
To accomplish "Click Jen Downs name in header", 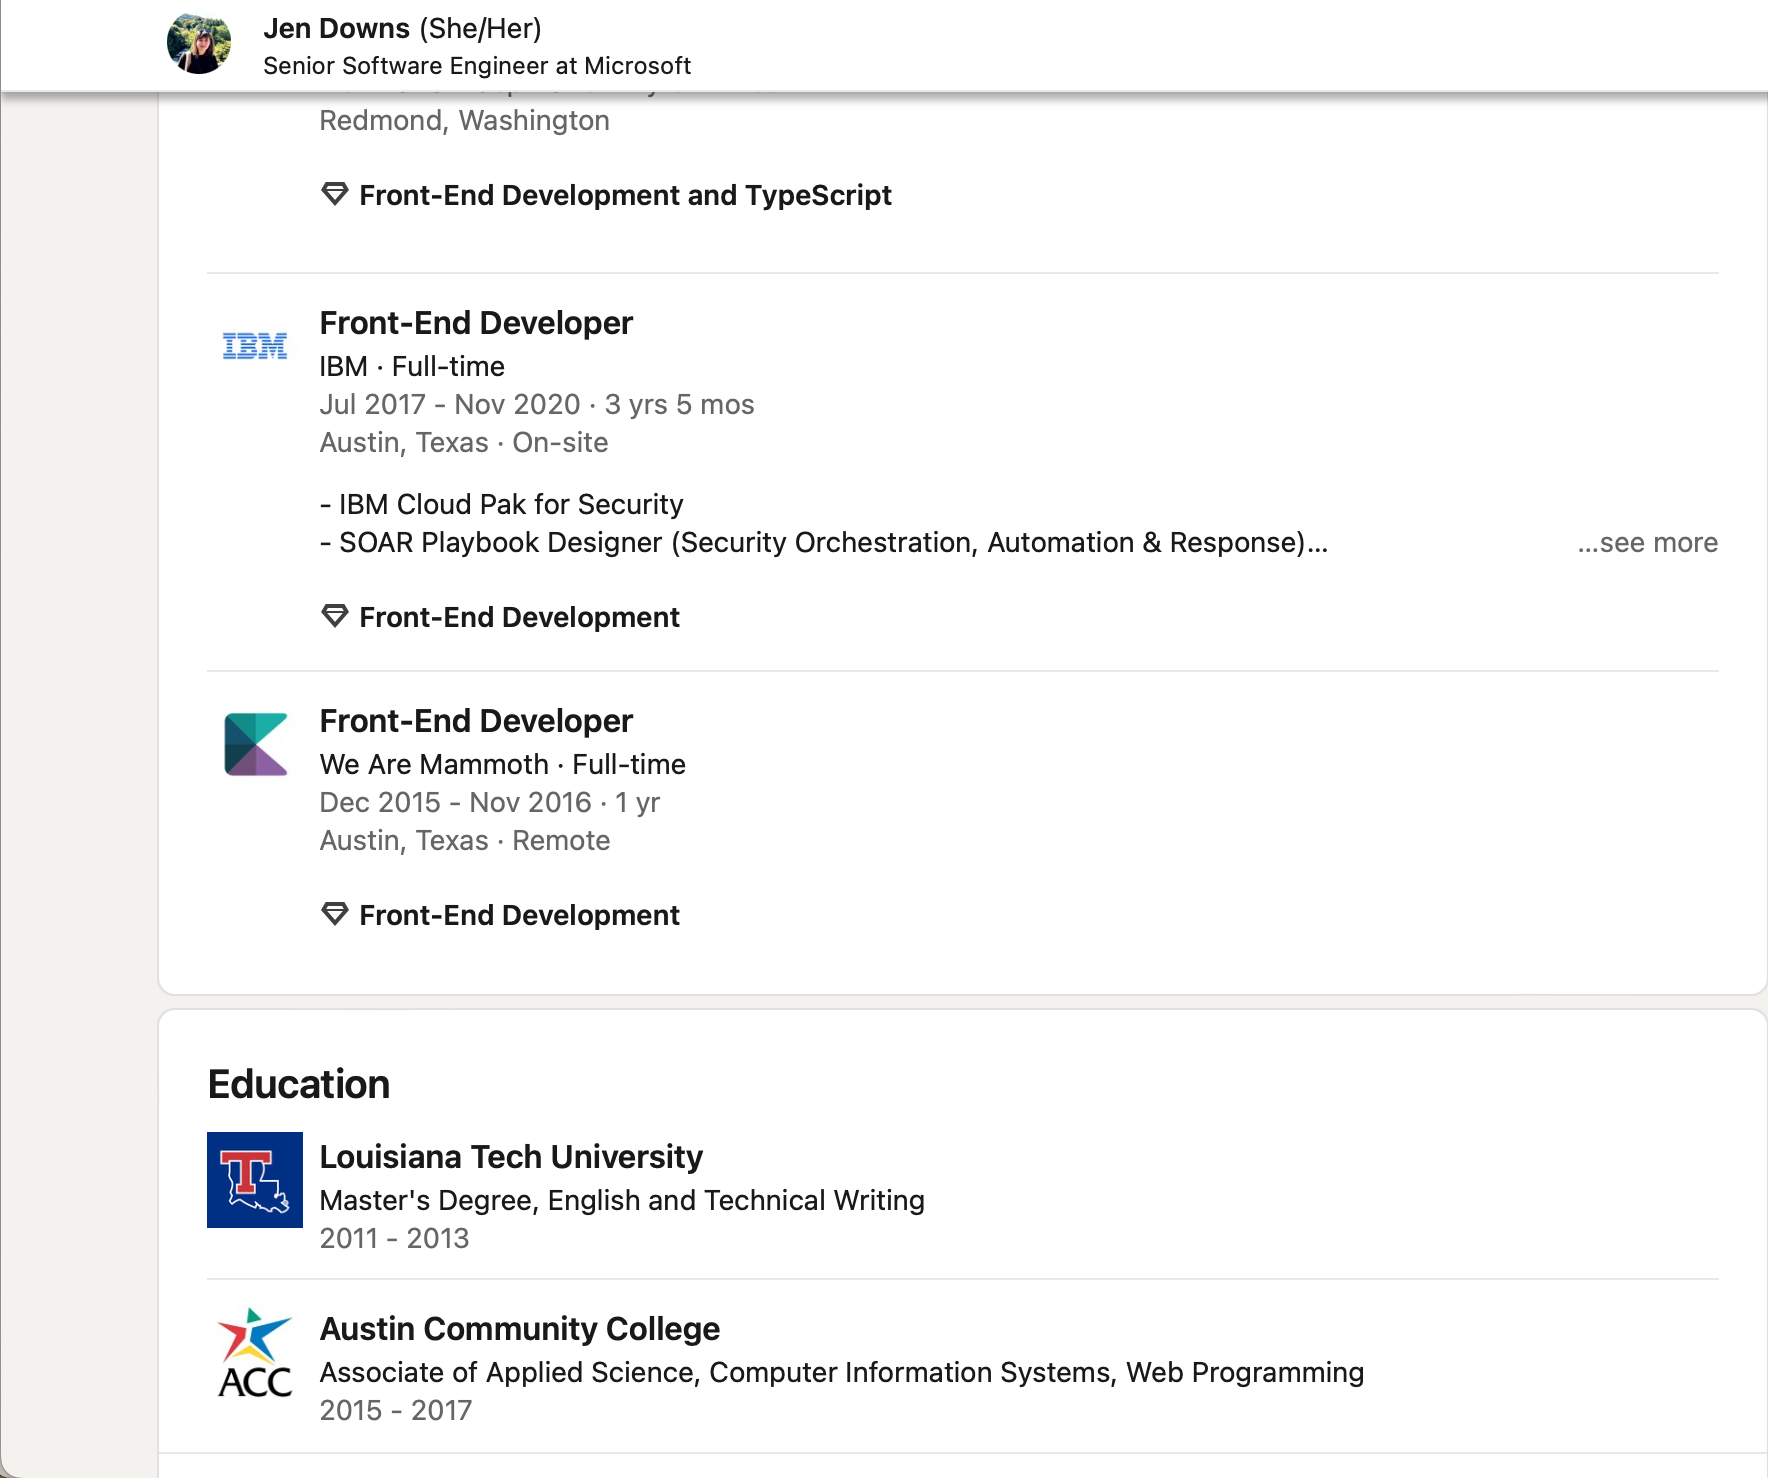I will click(x=337, y=28).
